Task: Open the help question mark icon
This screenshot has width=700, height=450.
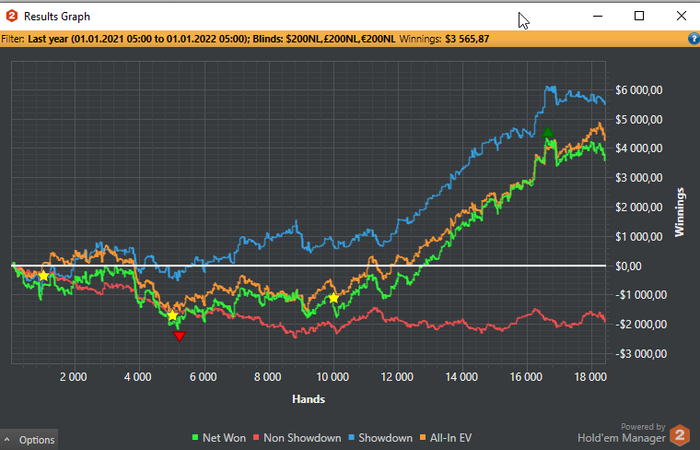Action: pyautogui.click(x=694, y=39)
